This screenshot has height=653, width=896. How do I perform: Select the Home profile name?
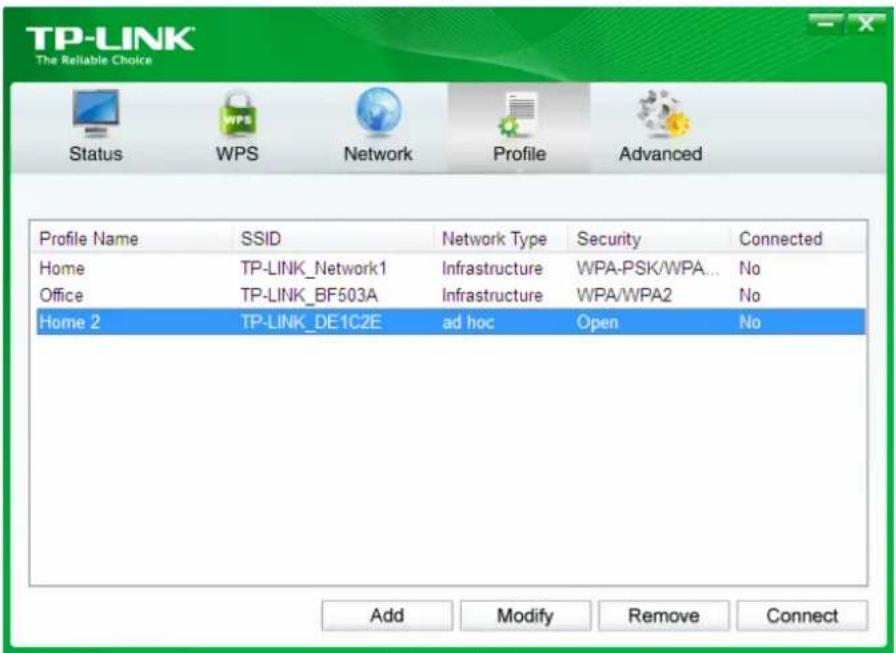62,268
